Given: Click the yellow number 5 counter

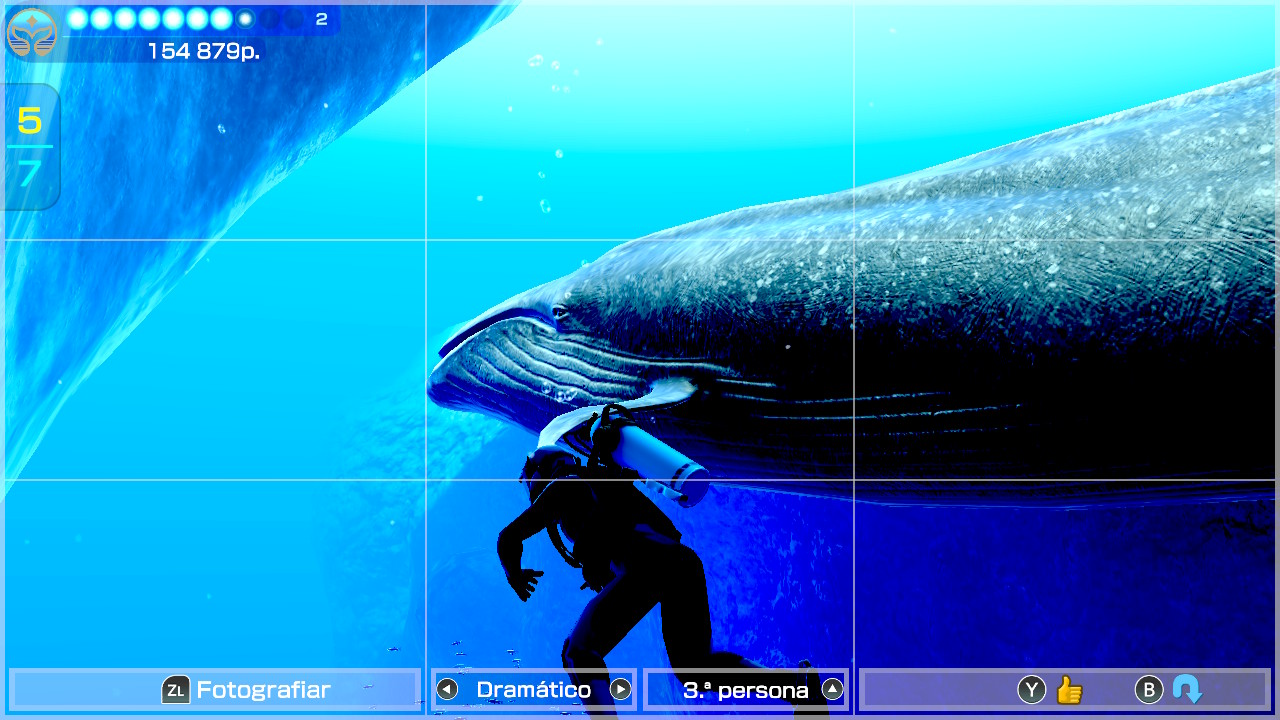Looking at the screenshot, I should pyautogui.click(x=30, y=121).
